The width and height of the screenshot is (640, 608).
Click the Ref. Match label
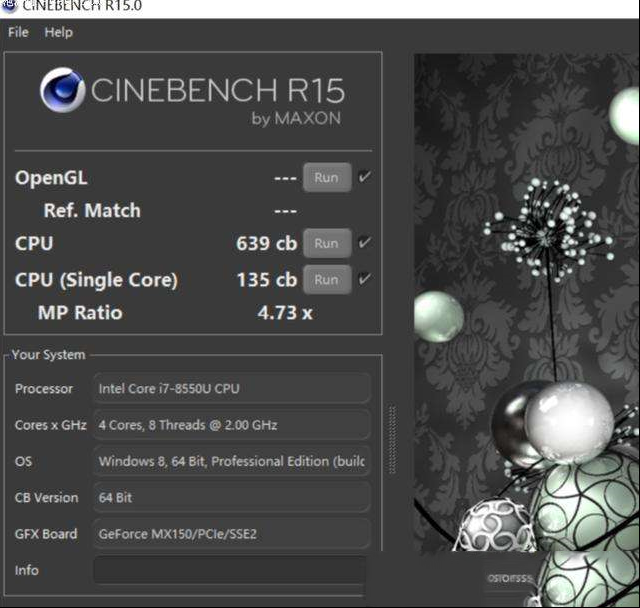coord(92,211)
